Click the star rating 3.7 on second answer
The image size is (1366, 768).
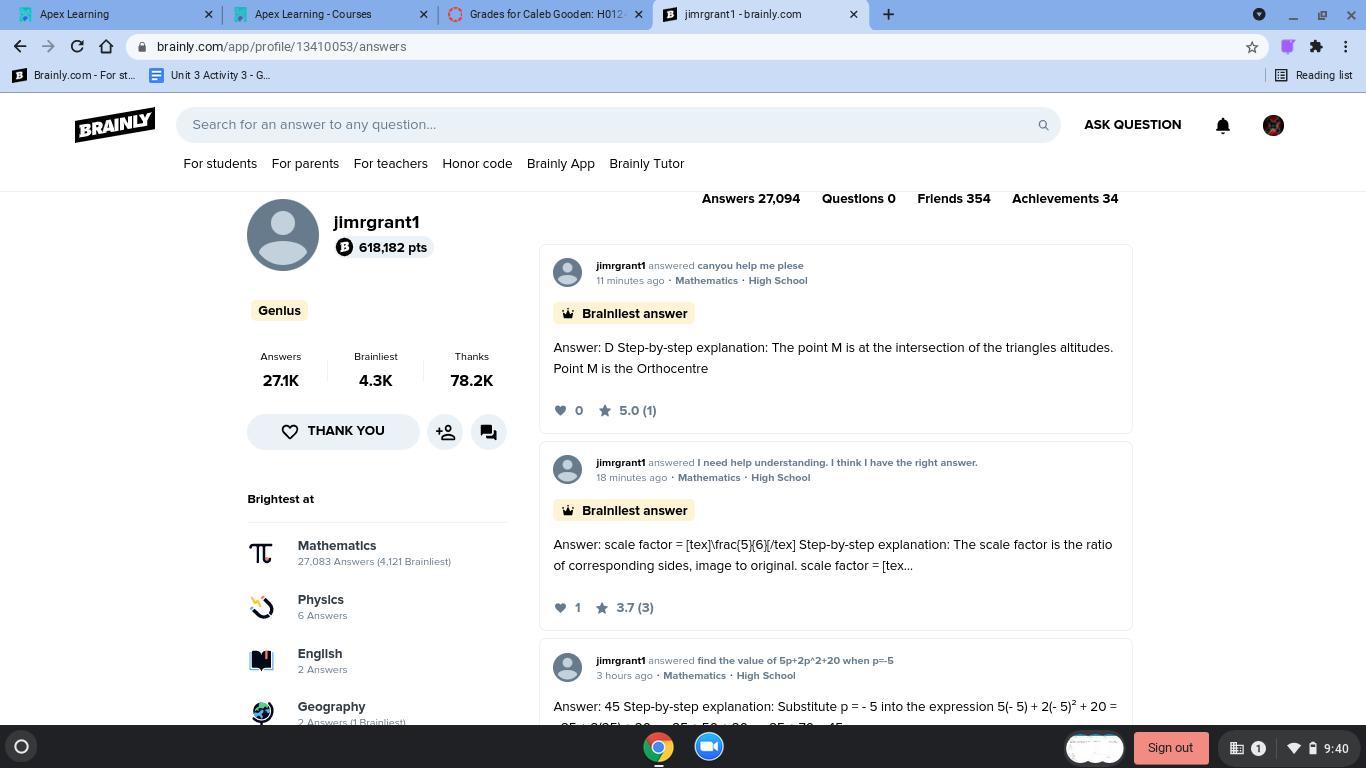click(624, 607)
